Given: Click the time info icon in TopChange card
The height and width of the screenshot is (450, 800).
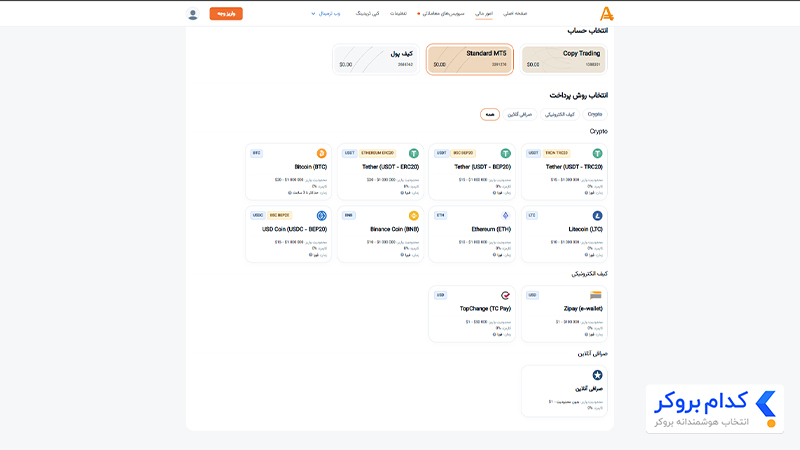Looking at the screenshot, I should point(494,335).
